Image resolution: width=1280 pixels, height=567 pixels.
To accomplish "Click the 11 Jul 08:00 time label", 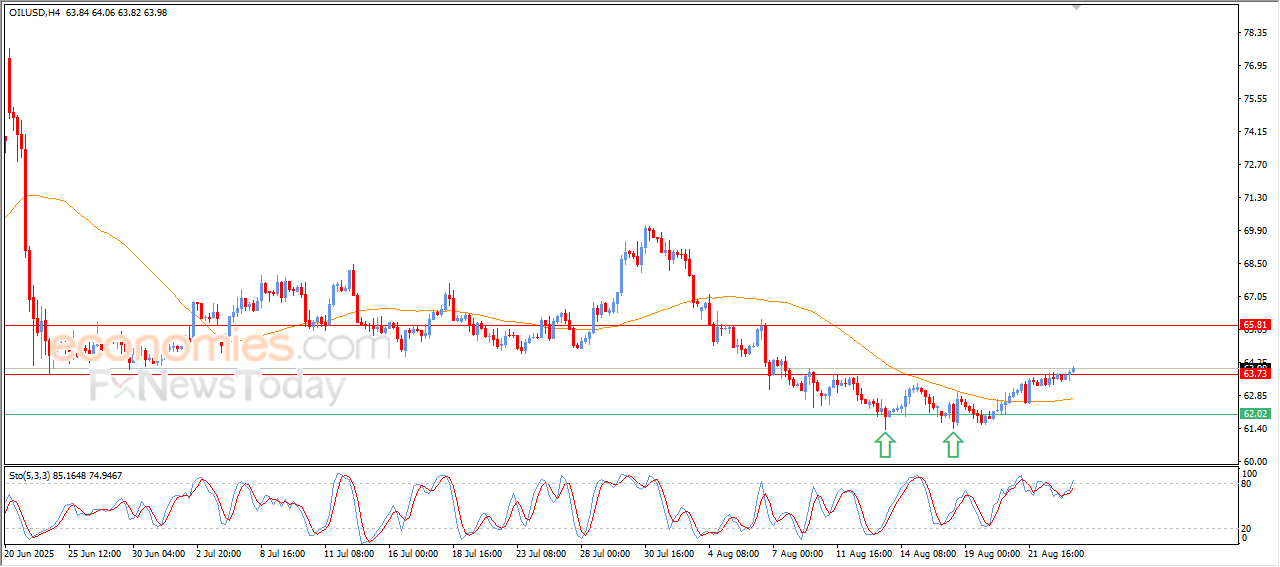I will [349, 553].
